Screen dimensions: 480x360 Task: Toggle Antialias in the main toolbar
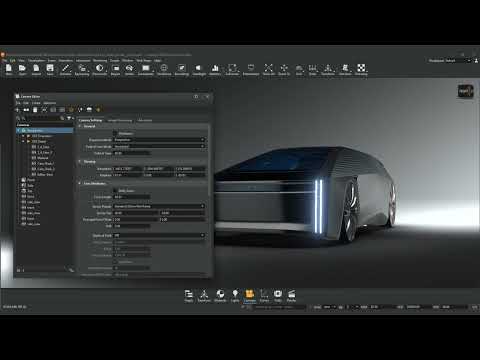65,69
